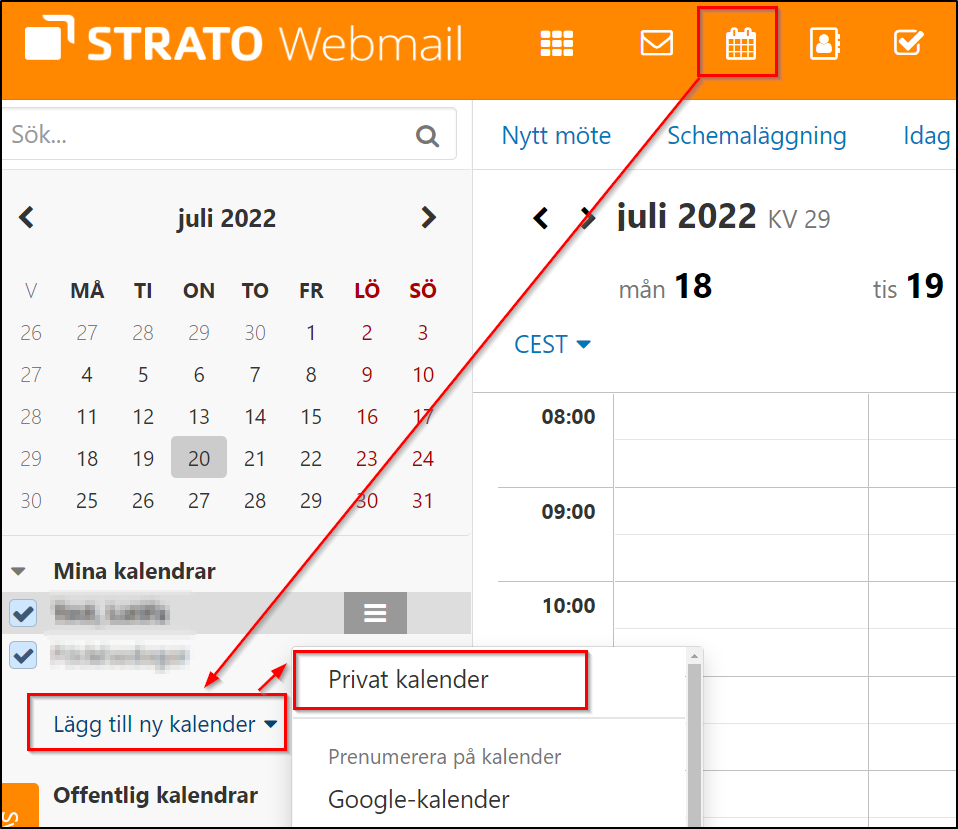The image size is (958, 829).
Task: Select July 18 in the mini calendar
Action: pyautogui.click(x=87, y=458)
